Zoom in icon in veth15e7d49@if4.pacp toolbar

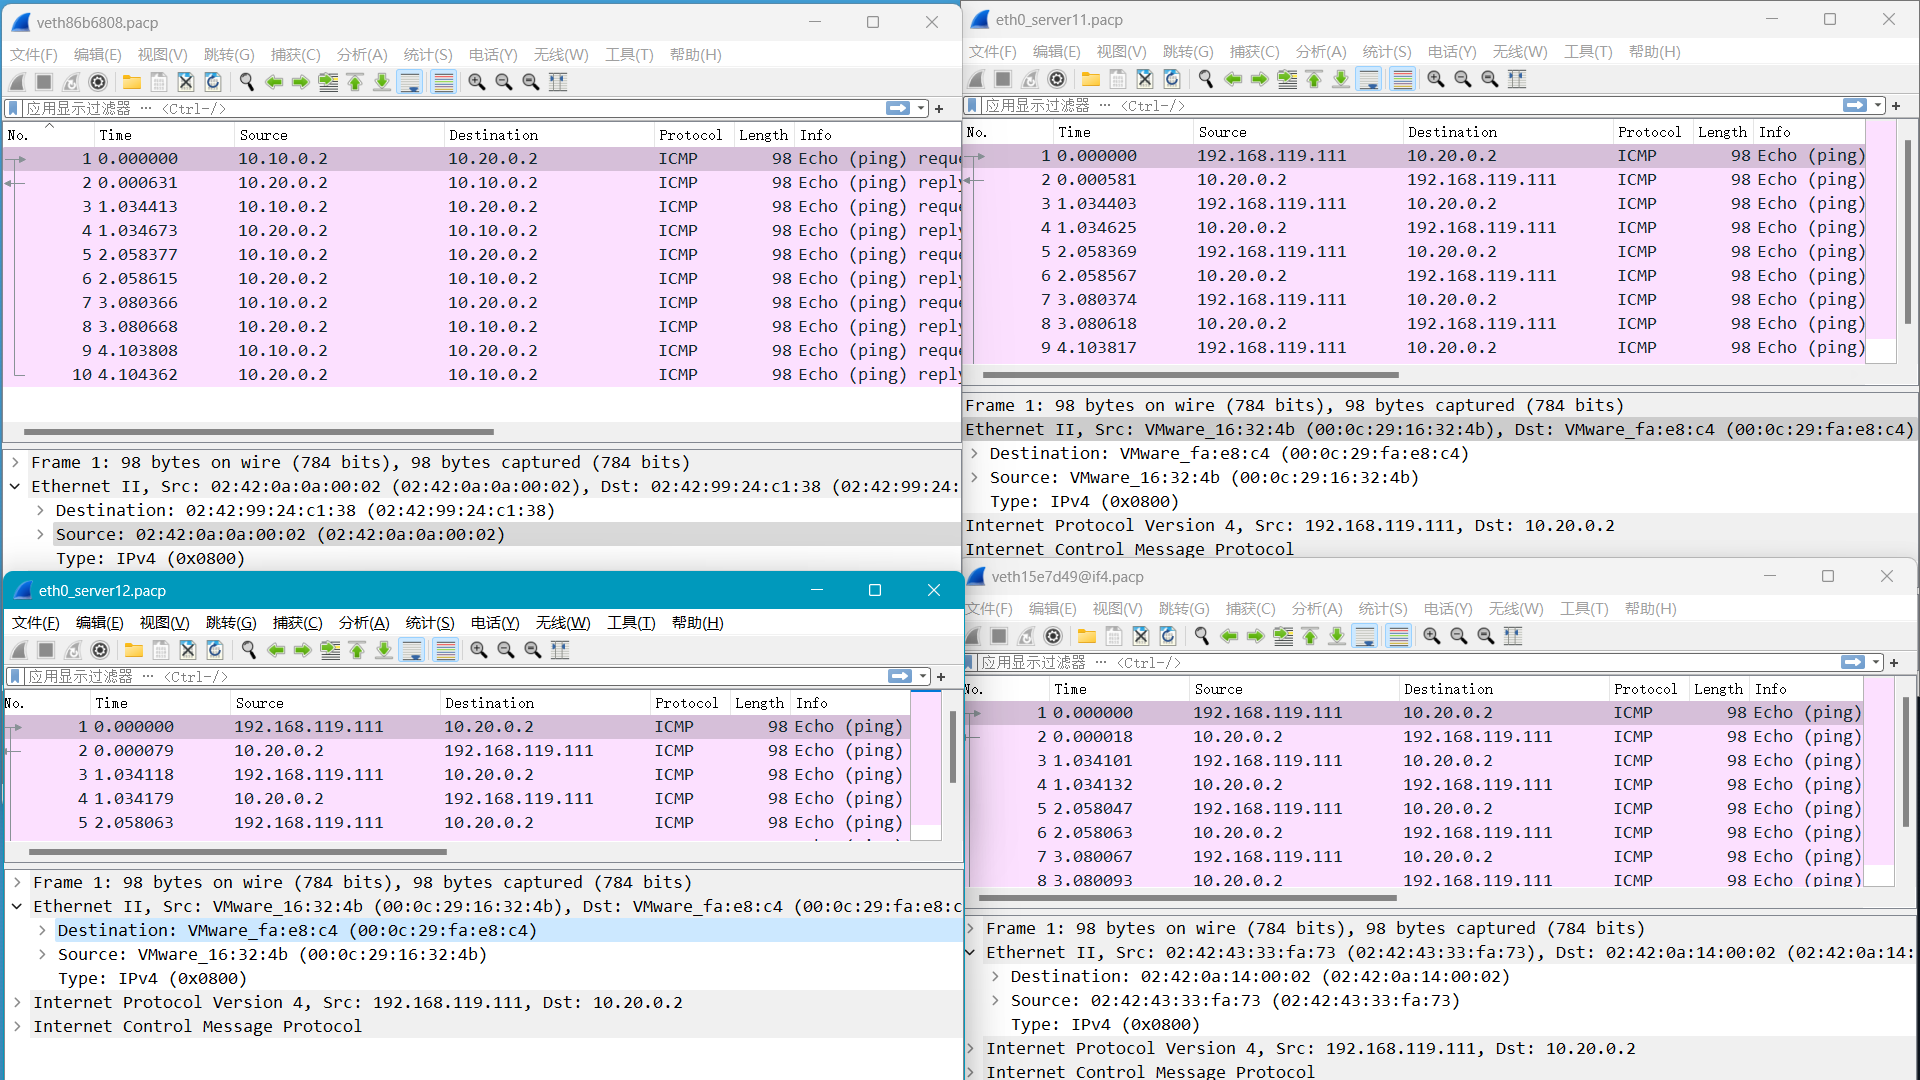pos(1432,636)
